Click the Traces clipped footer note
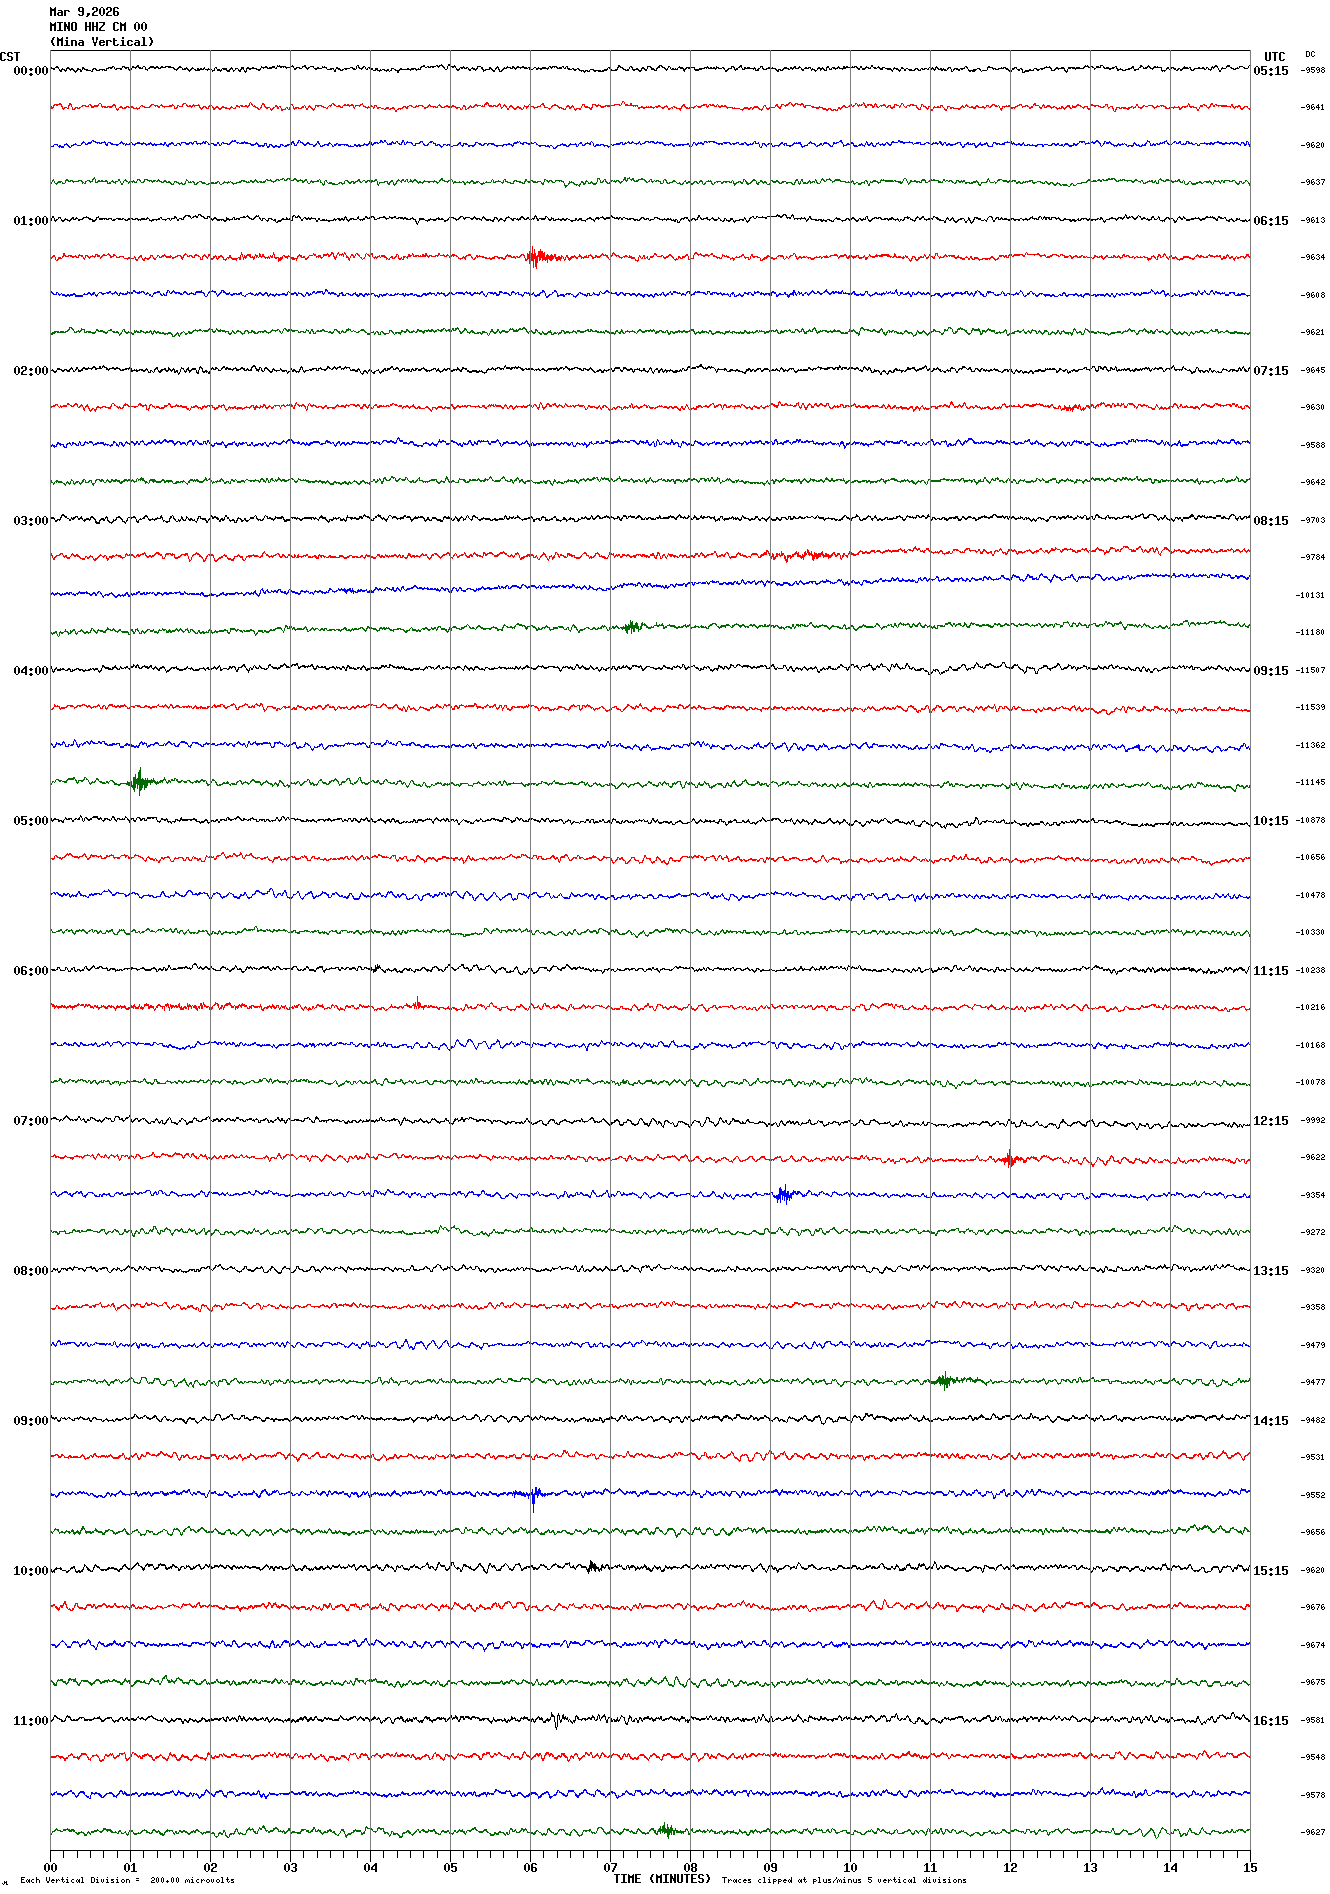The width and height of the screenshot is (1330, 1894). click(844, 1880)
